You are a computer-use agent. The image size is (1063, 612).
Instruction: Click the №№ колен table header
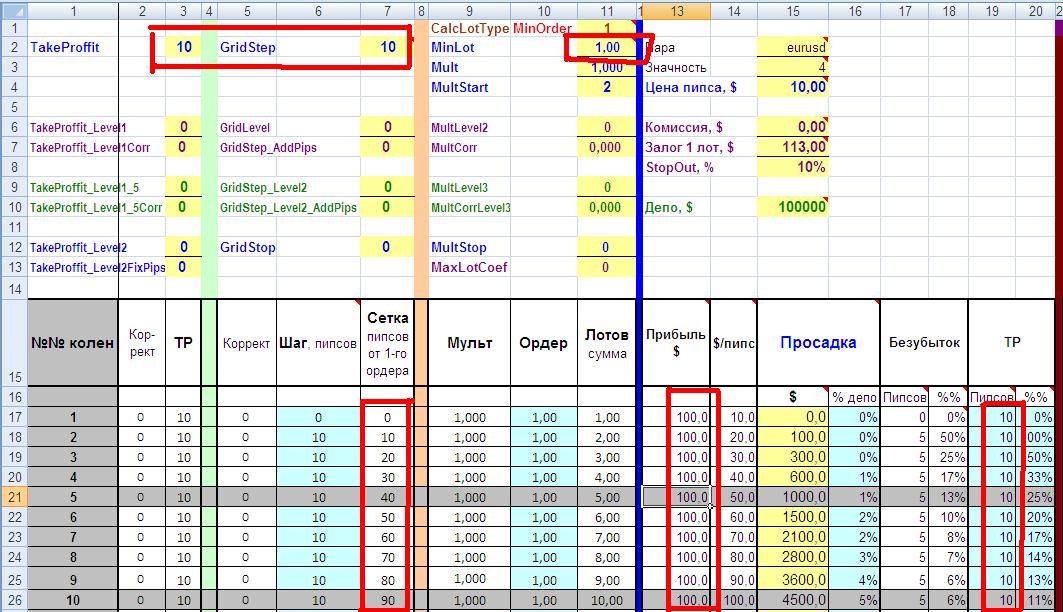(73, 343)
